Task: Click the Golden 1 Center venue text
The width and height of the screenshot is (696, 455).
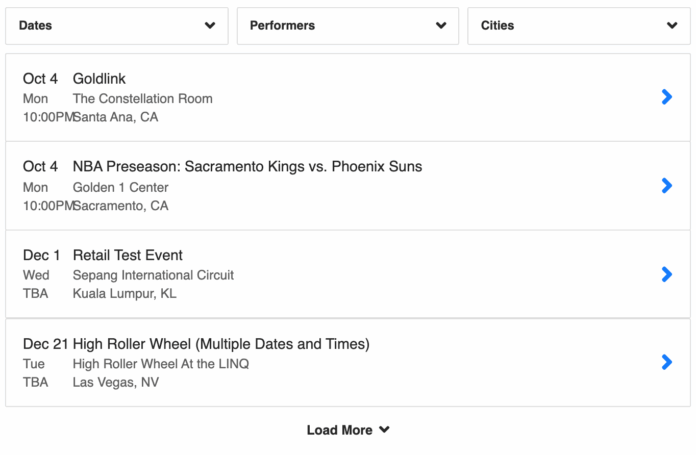Action: tap(120, 187)
